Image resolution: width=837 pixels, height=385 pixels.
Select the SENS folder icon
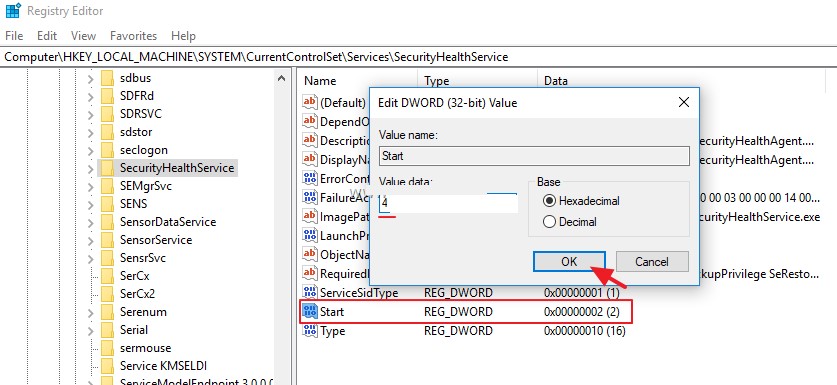[x=107, y=204]
